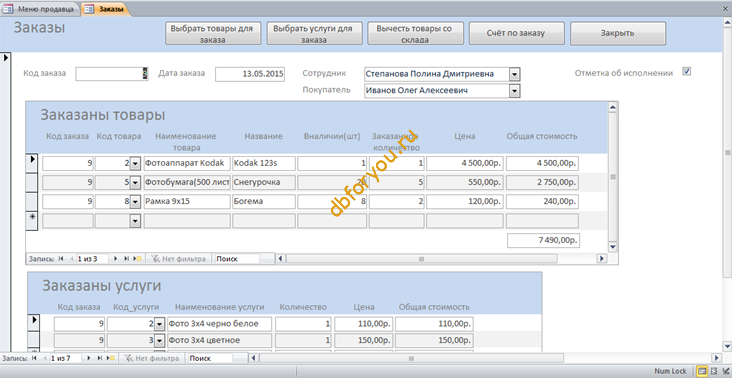Click Вычесть товары со склада button
Screen dimensions: 732x378
click(415, 34)
